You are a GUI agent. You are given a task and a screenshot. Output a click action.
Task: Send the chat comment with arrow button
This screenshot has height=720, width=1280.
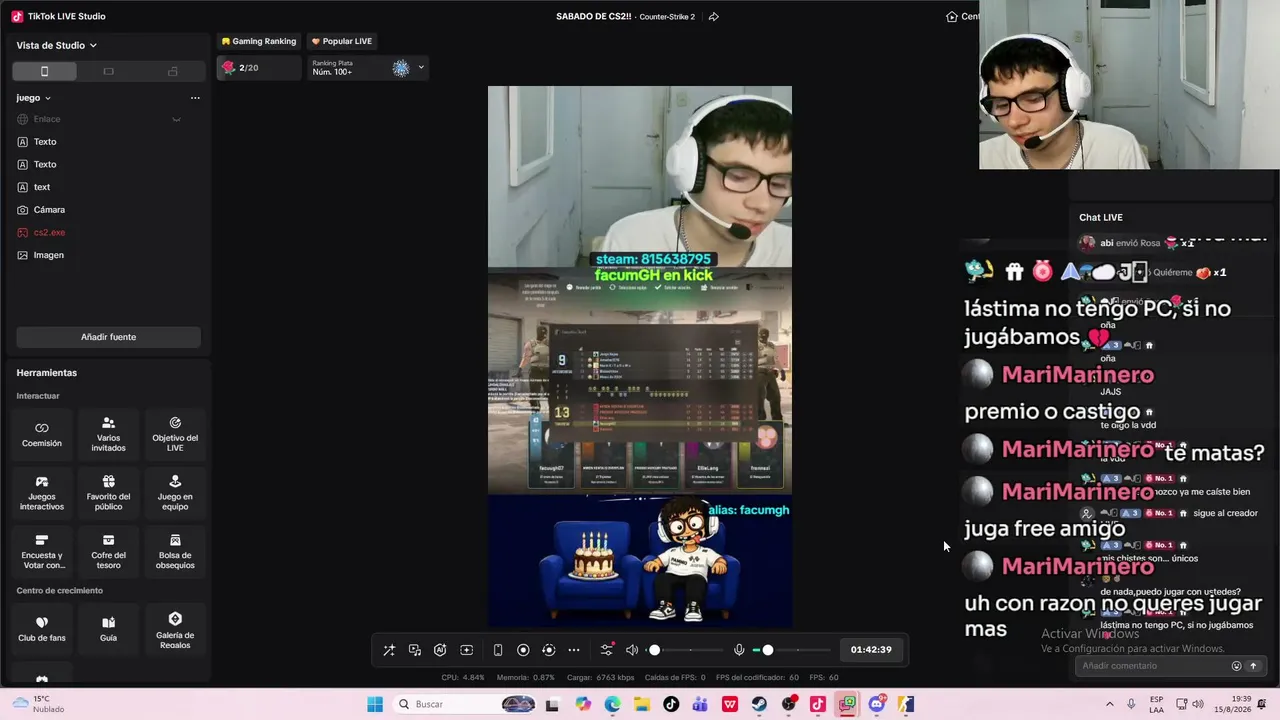1253,666
